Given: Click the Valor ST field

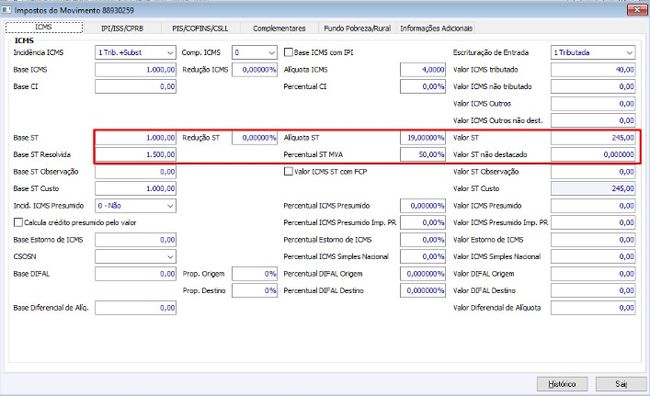Looking at the screenshot, I should pos(593,138).
